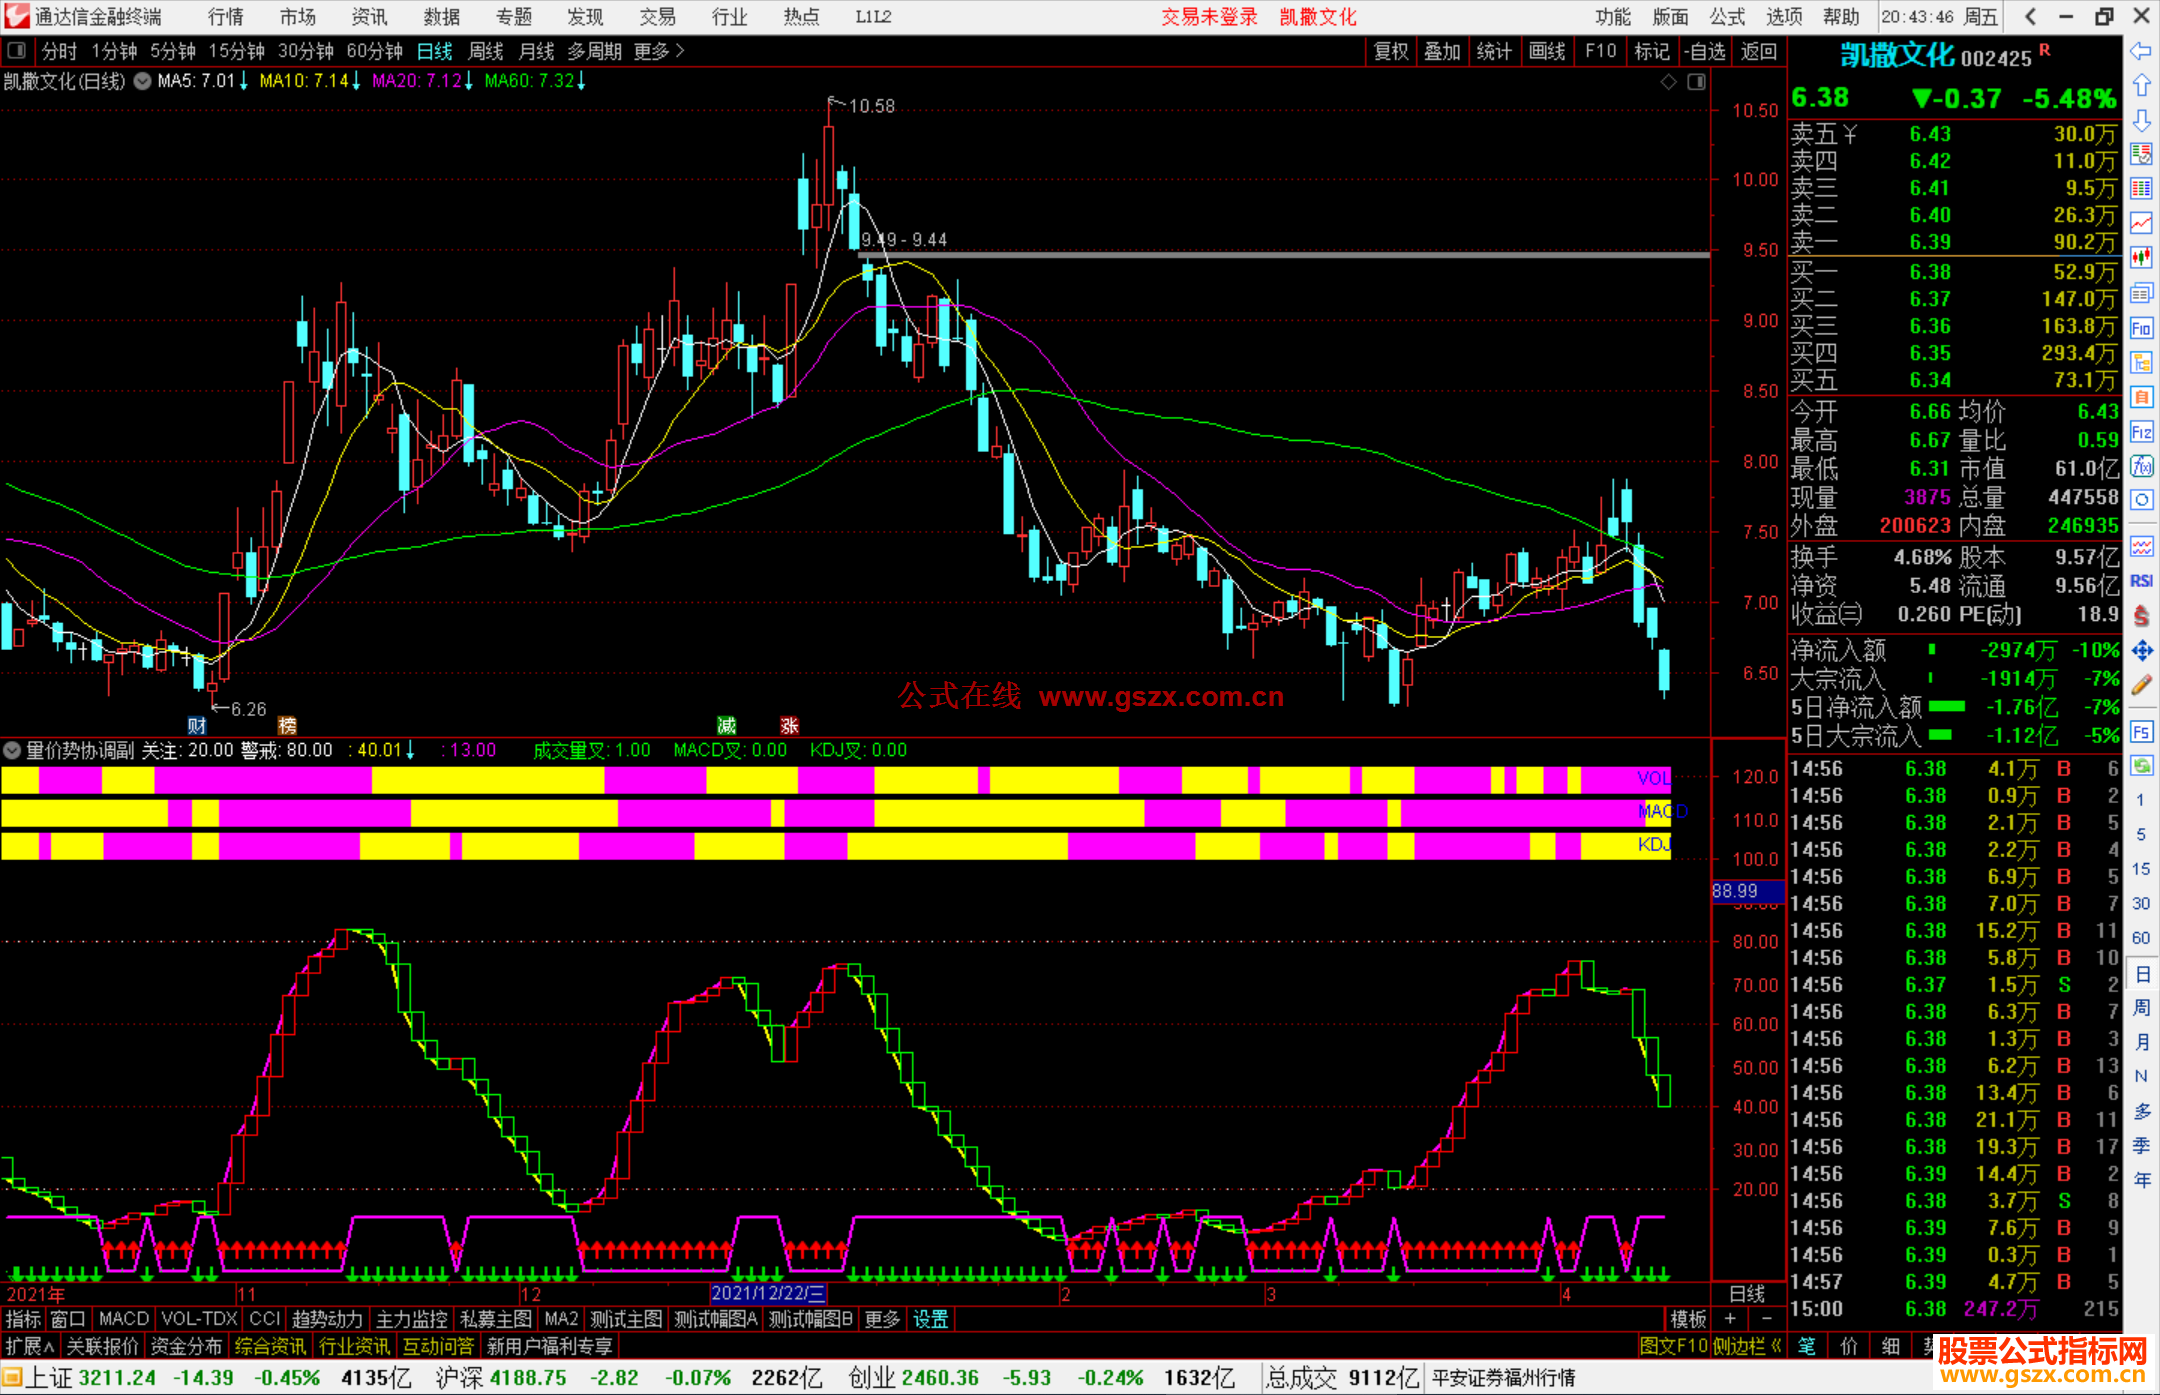The image size is (2160, 1395).
Task: Switch to 资金分布 tab
Action: coord(186,1346)
